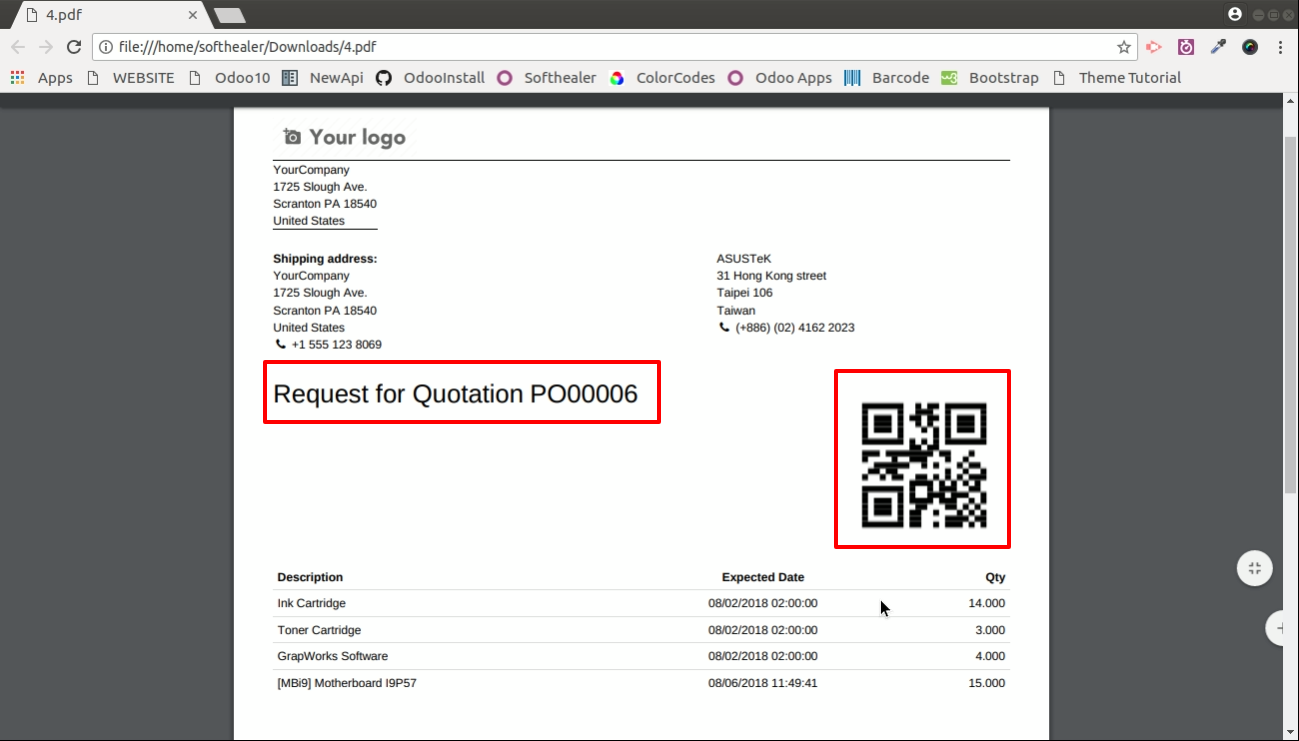This screenshot has height=741, width=1299.
Task: Open the Odoo Apps bookmark
Action: tap(780, 78)
